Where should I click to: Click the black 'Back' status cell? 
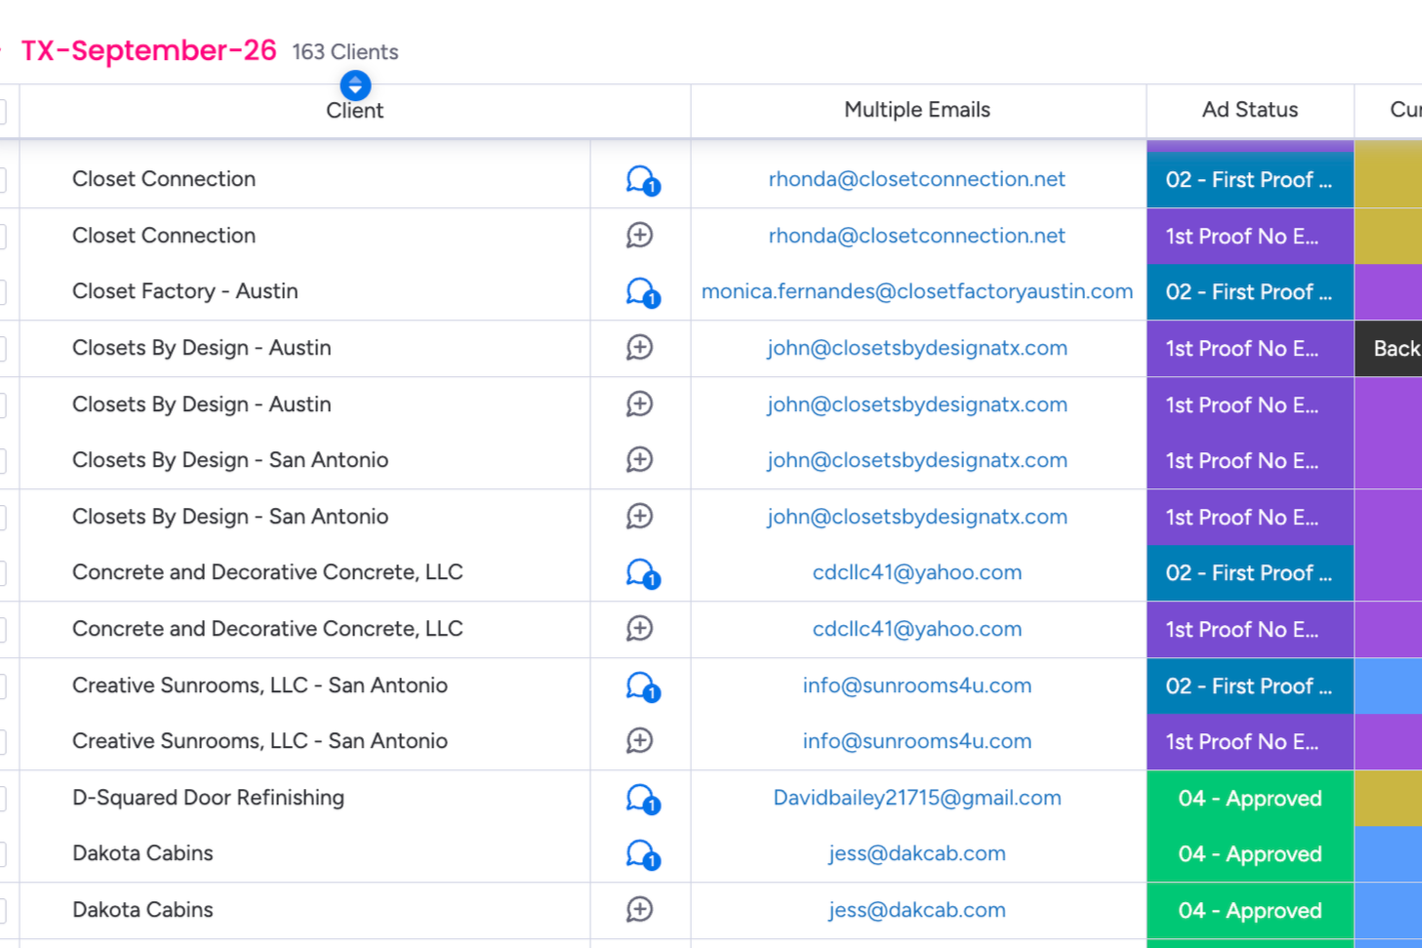pyautogui.click(x=1389, y=348)
